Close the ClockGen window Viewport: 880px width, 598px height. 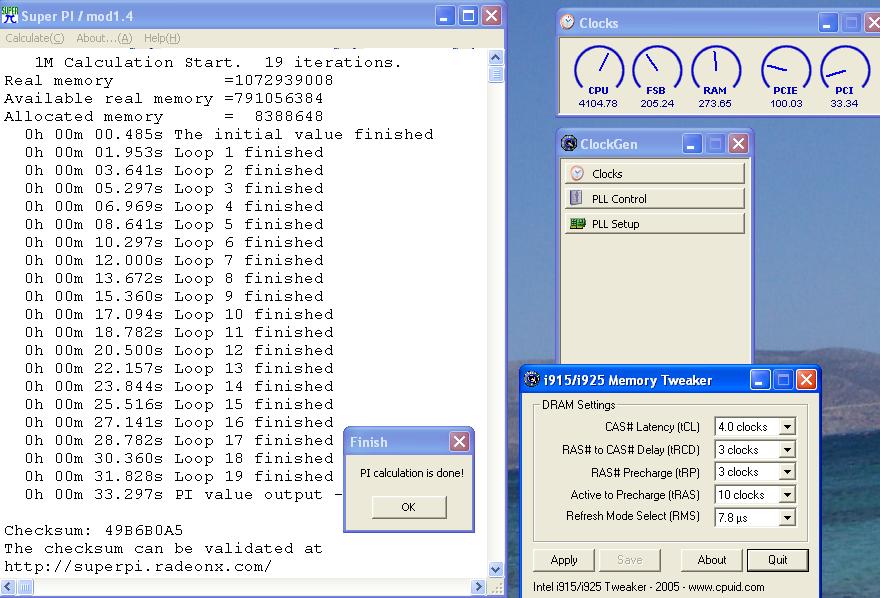tap(739, 144)
